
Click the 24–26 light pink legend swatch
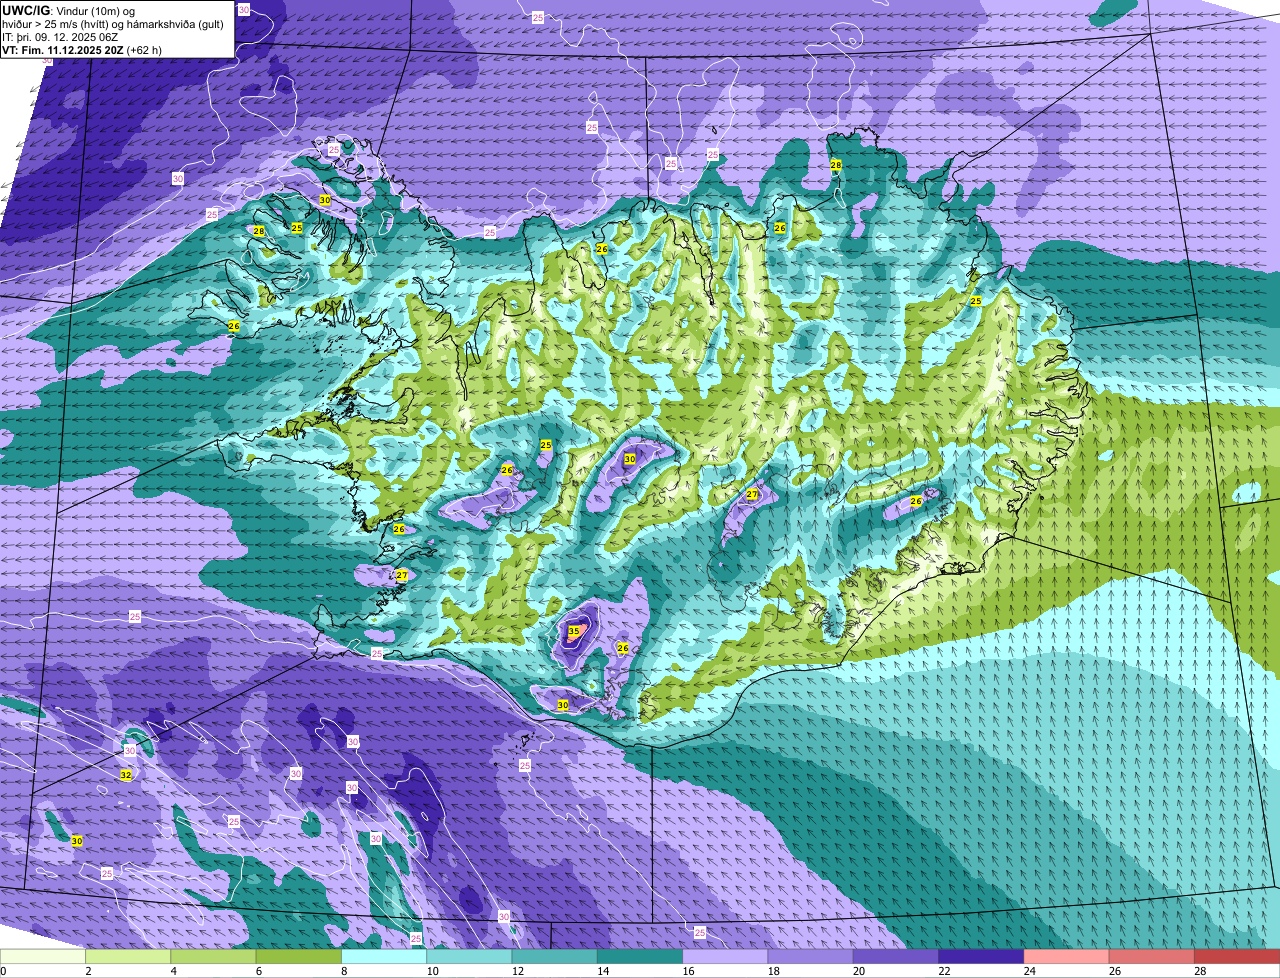[1066, 957]
